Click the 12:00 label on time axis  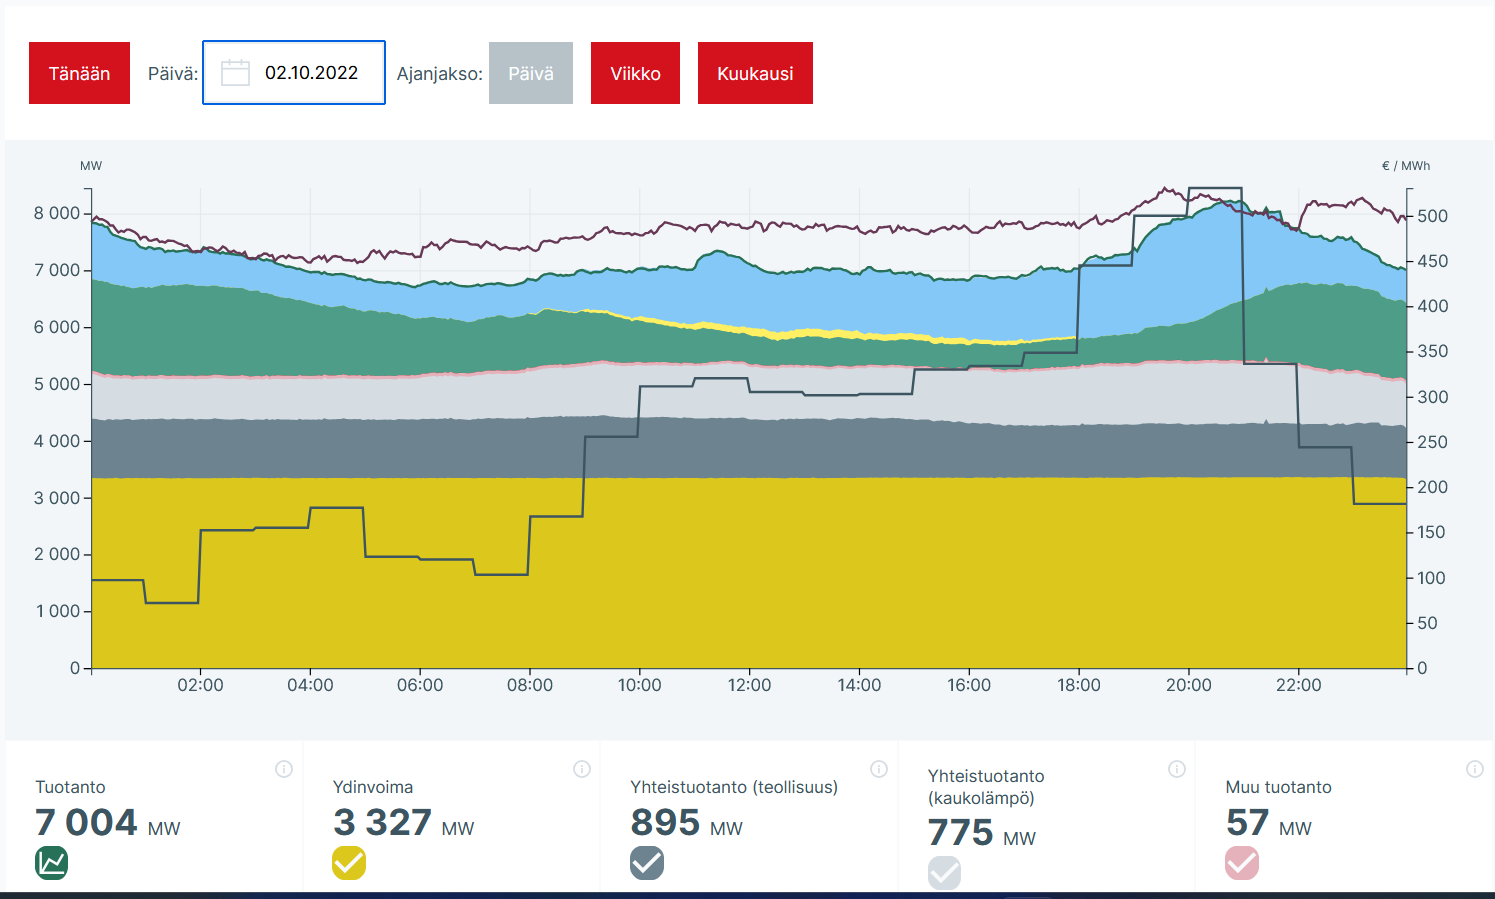[x=749, y=685]
